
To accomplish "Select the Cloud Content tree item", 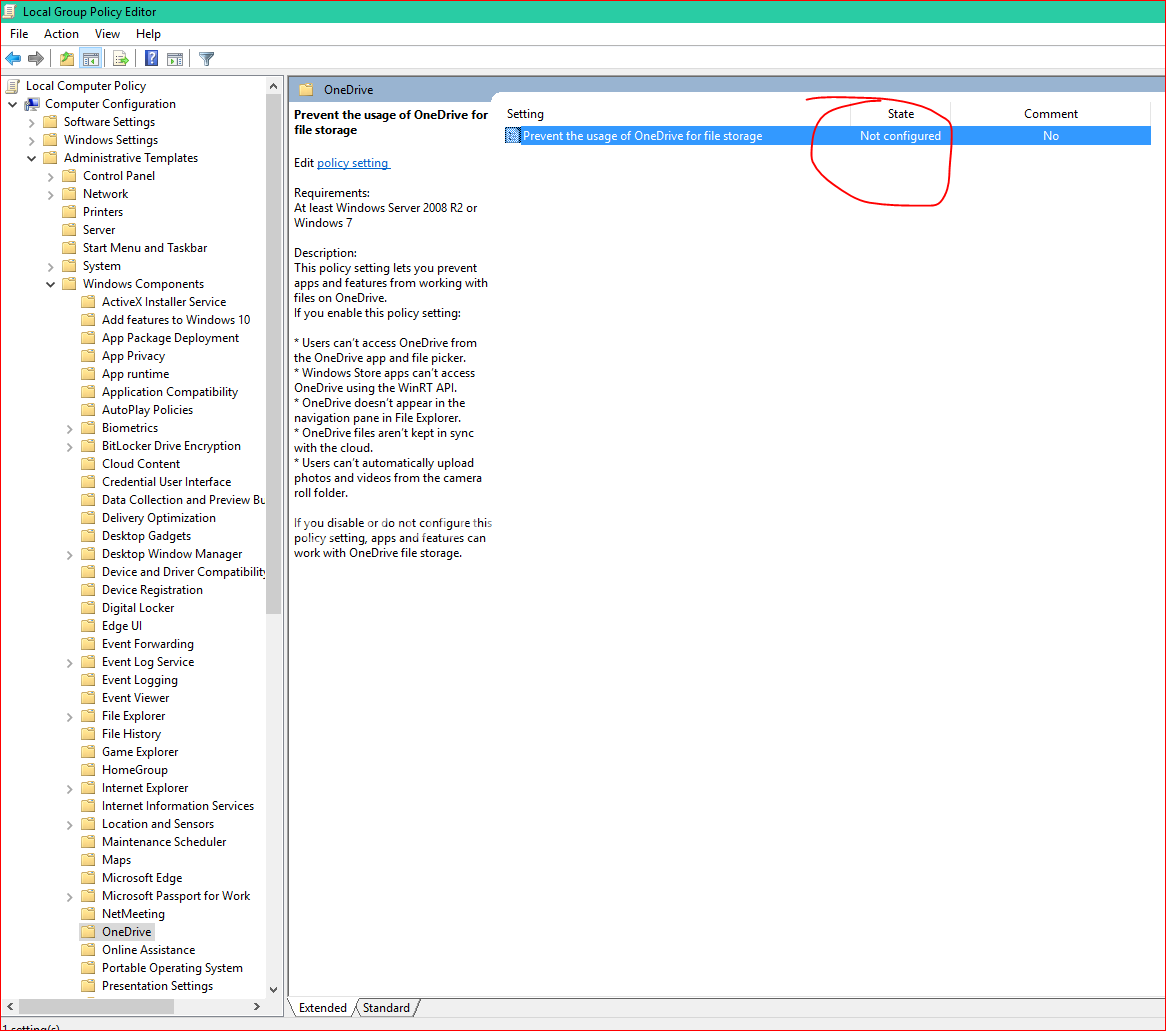I will click(141, 464).
